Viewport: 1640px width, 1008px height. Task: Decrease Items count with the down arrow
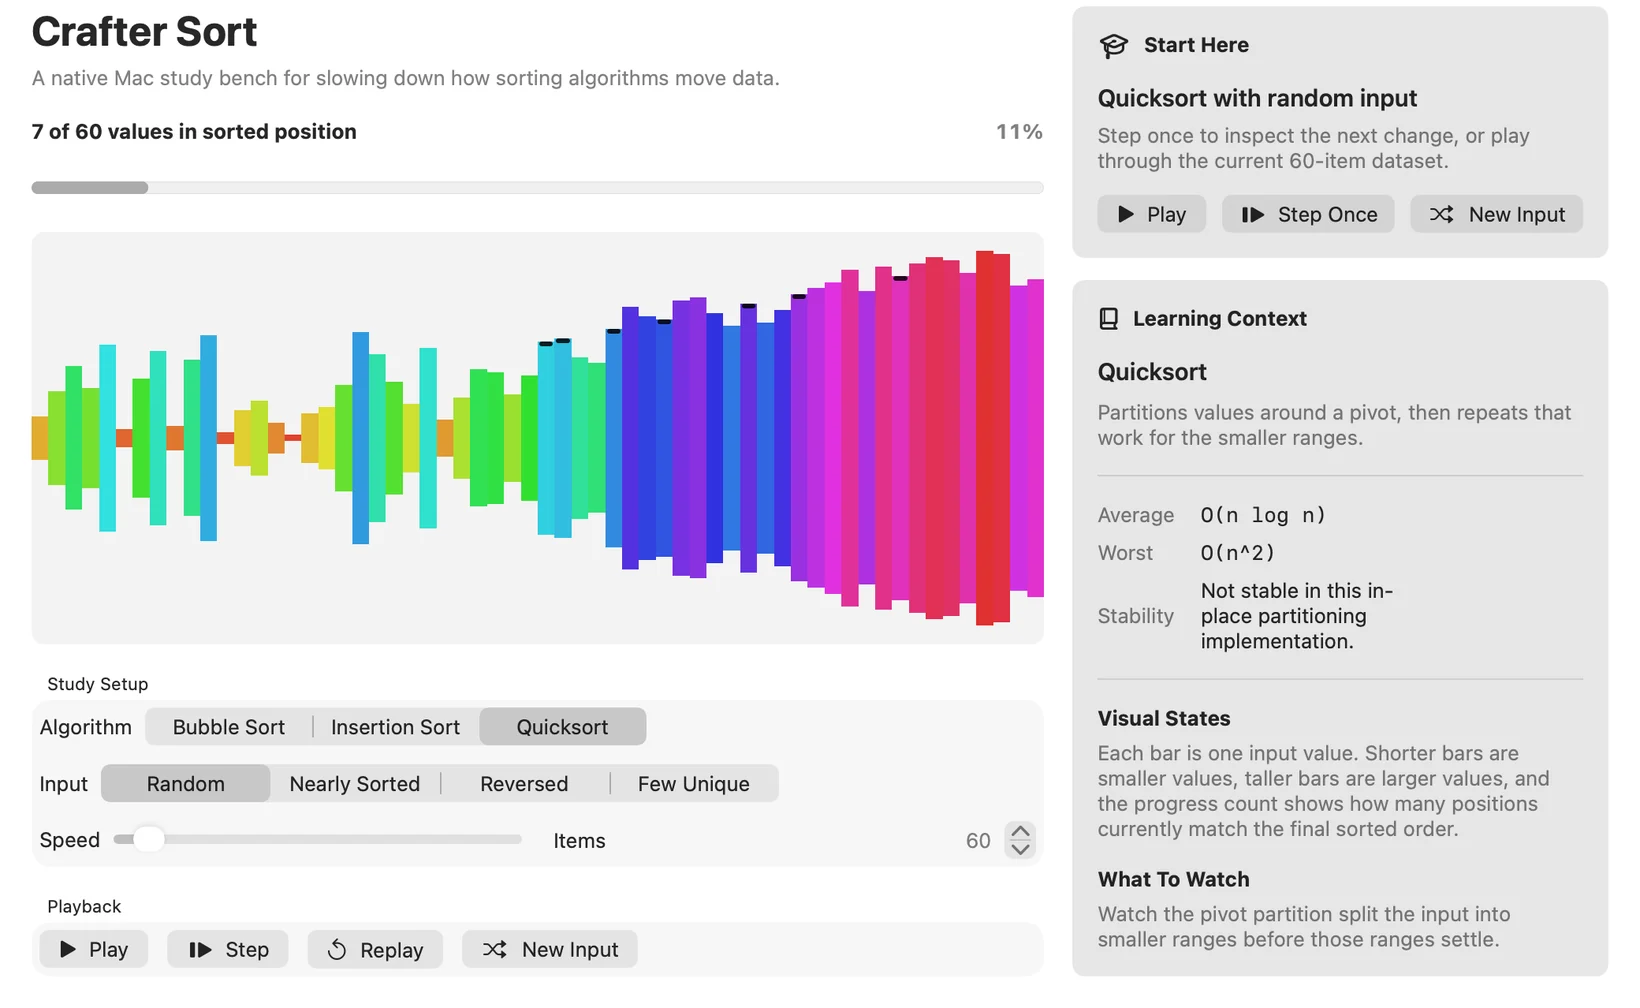(1020, 849)
